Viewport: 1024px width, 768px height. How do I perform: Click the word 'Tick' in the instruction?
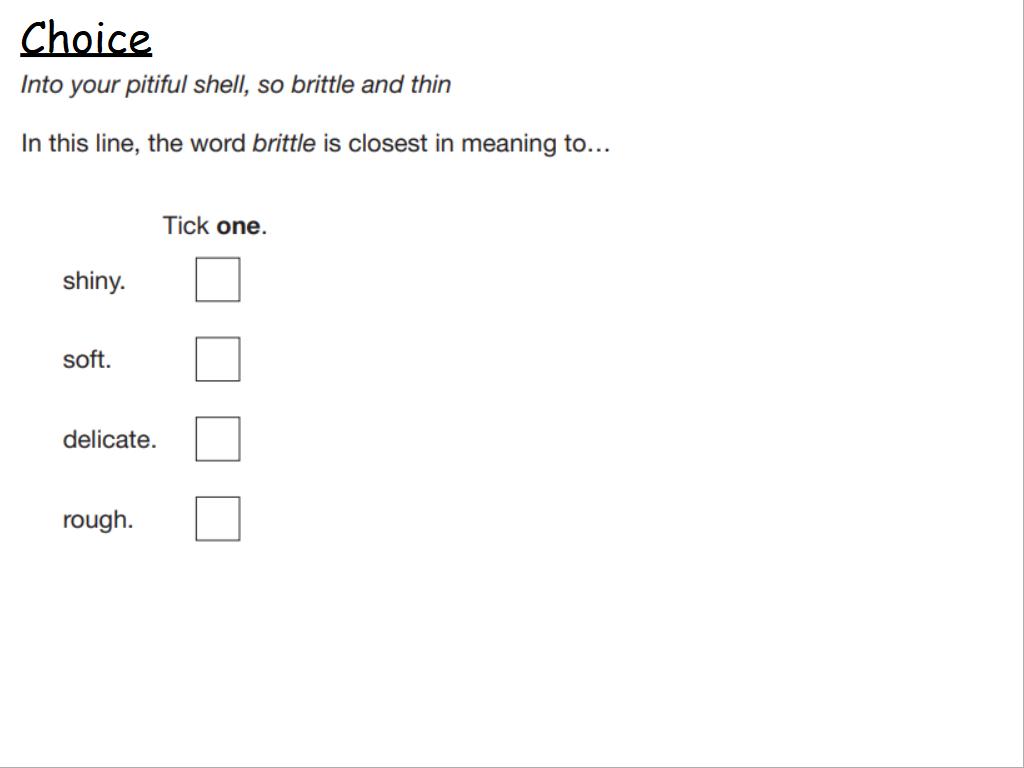click(x=186, y=225)
